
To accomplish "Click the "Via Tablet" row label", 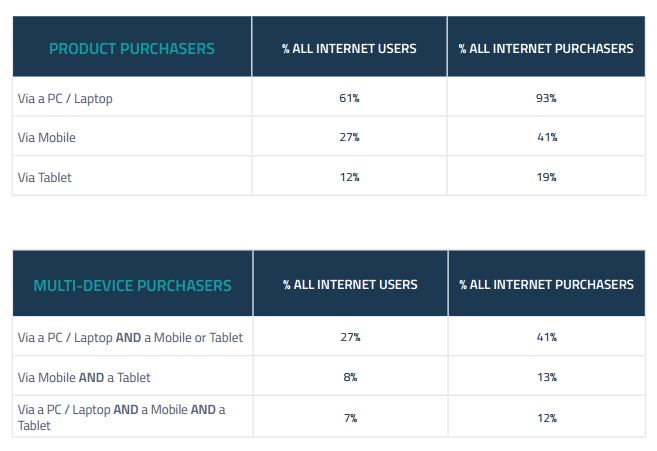I will (45, 177).
